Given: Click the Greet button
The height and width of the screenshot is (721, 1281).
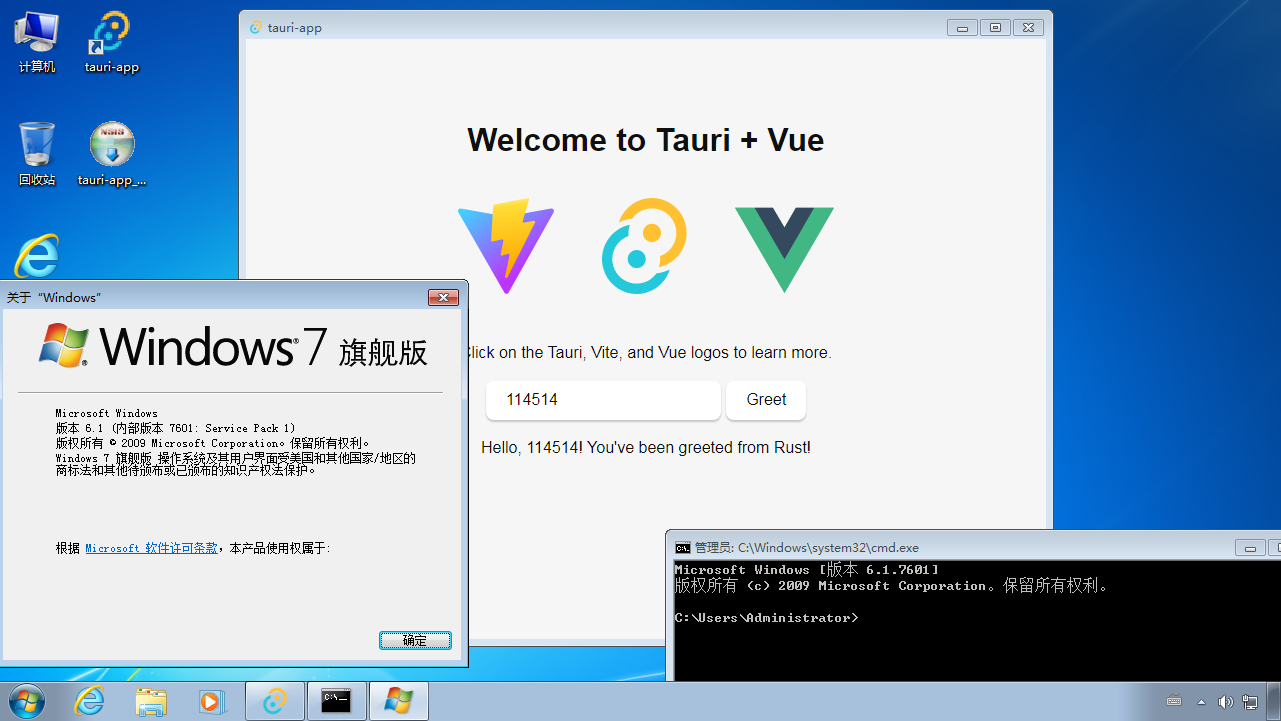Looking at the screenshot, I should coord(766,400).
